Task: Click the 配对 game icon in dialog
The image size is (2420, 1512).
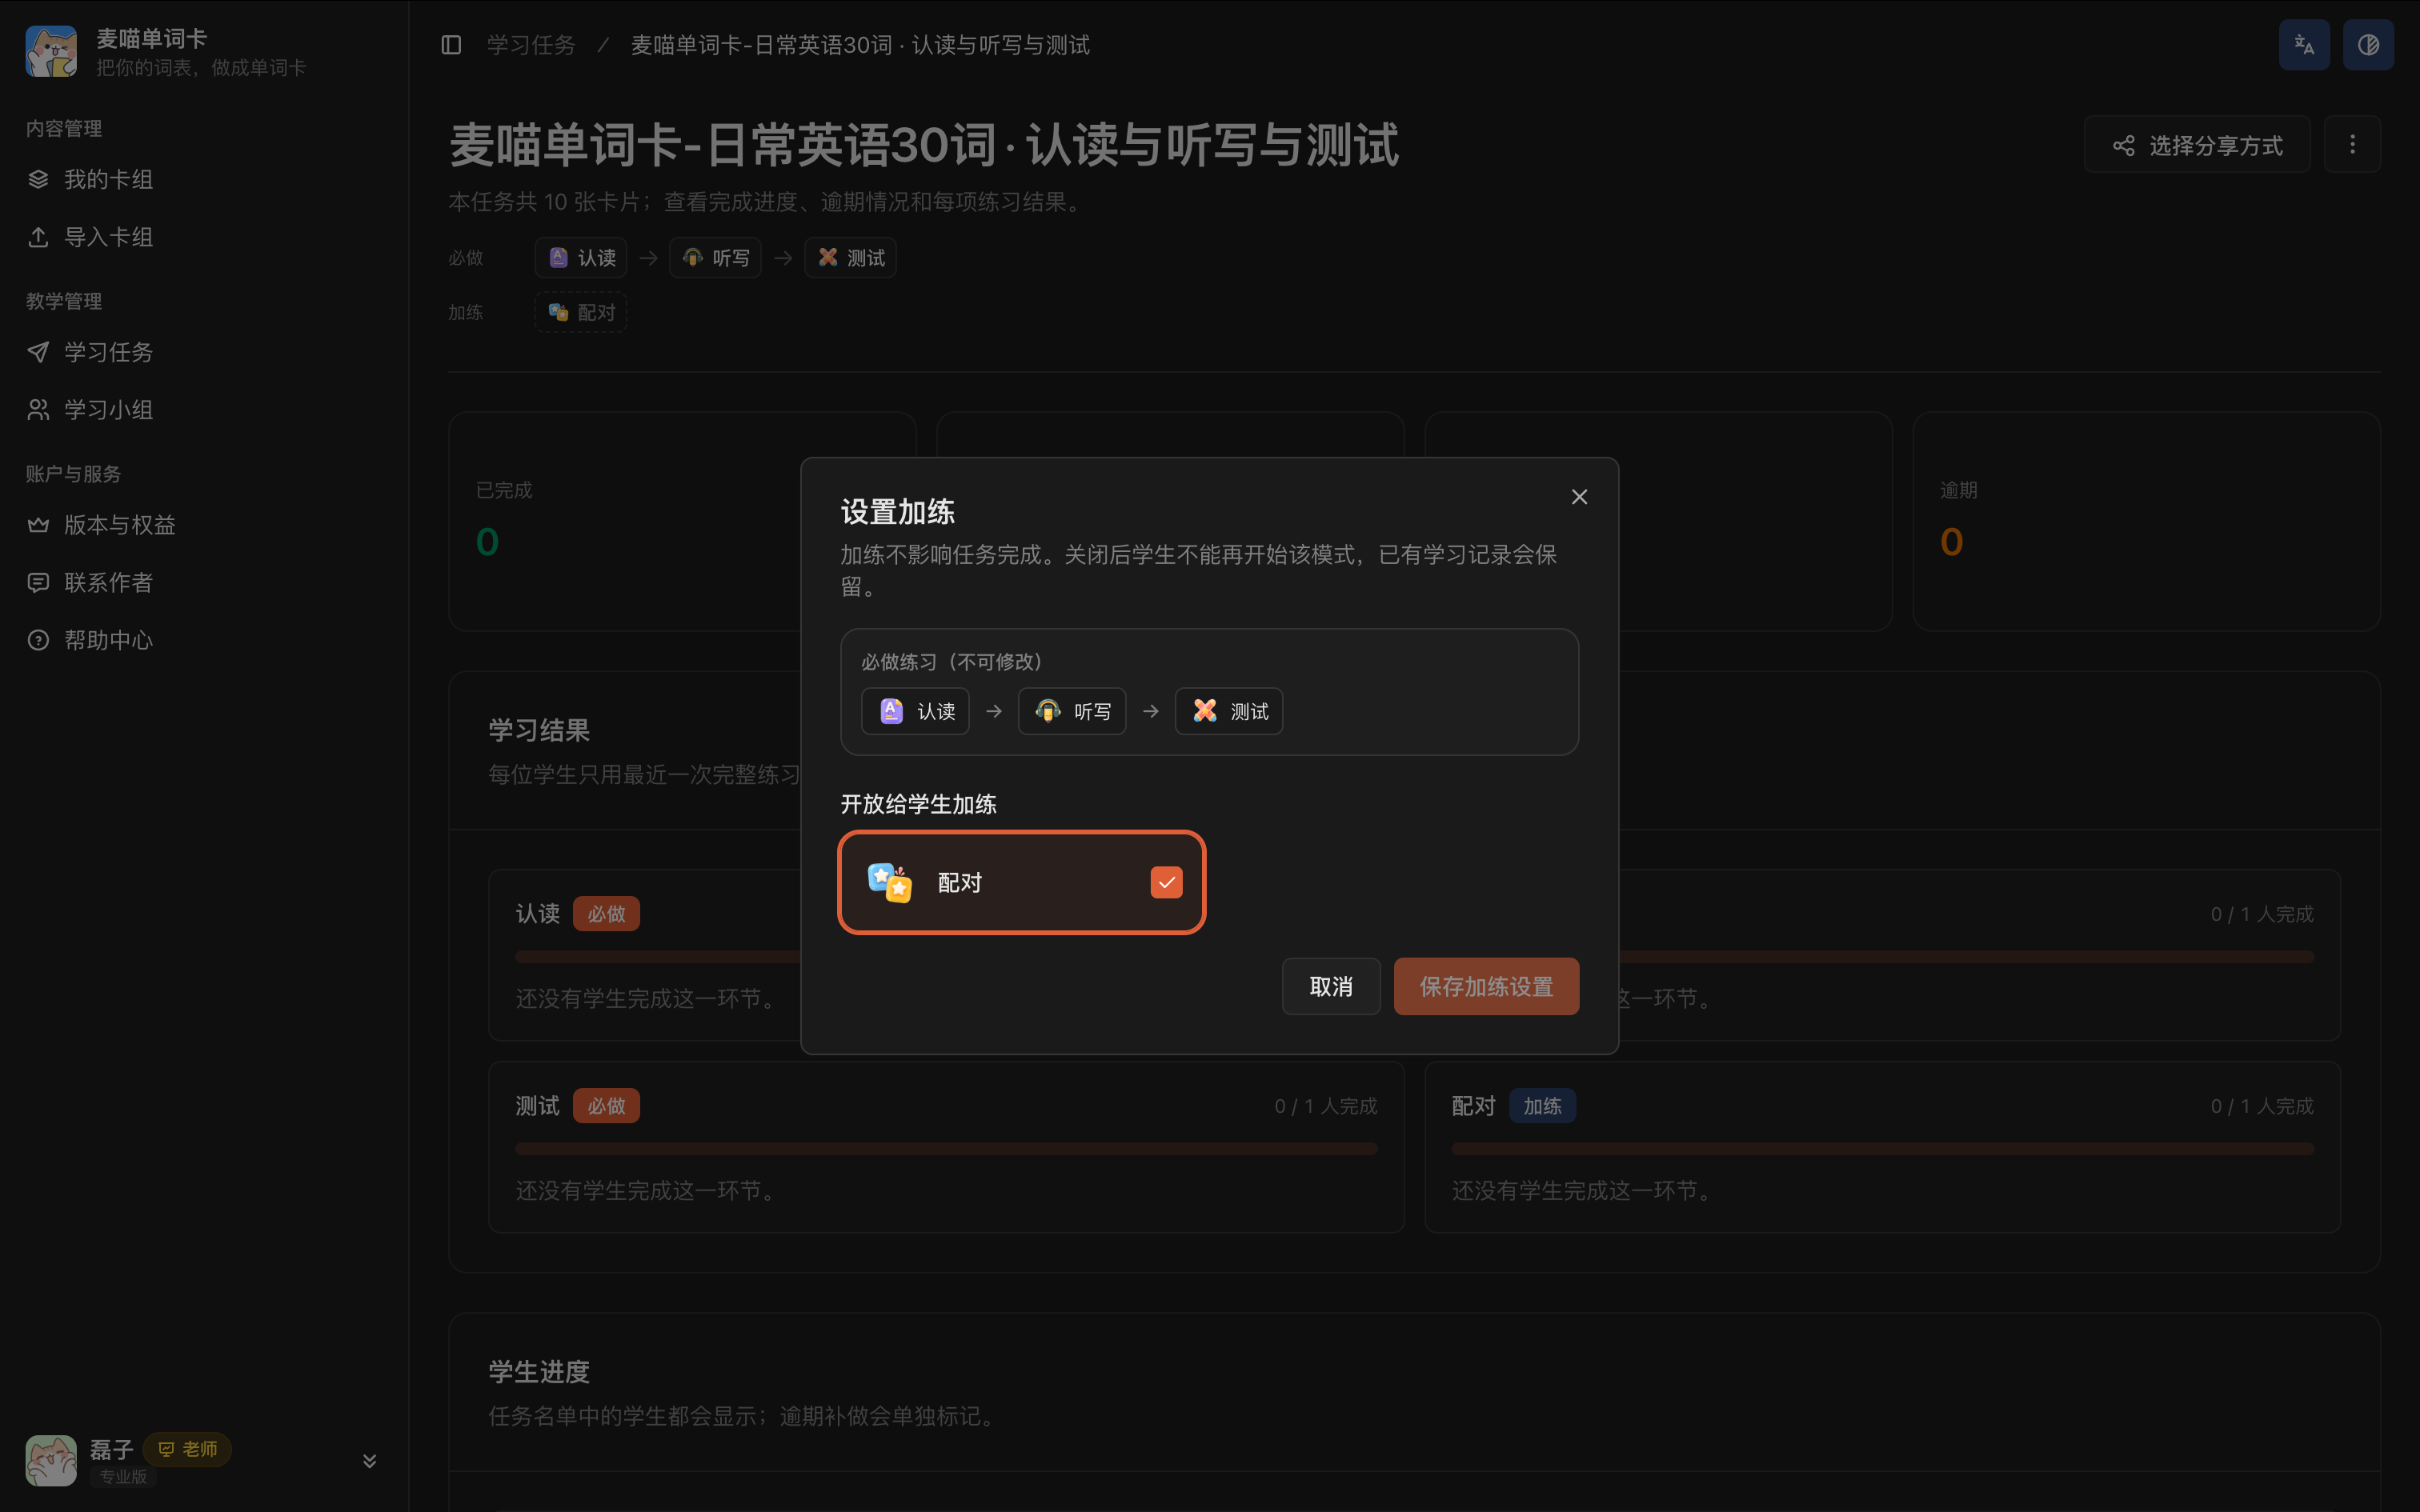Action: (889, 882)
